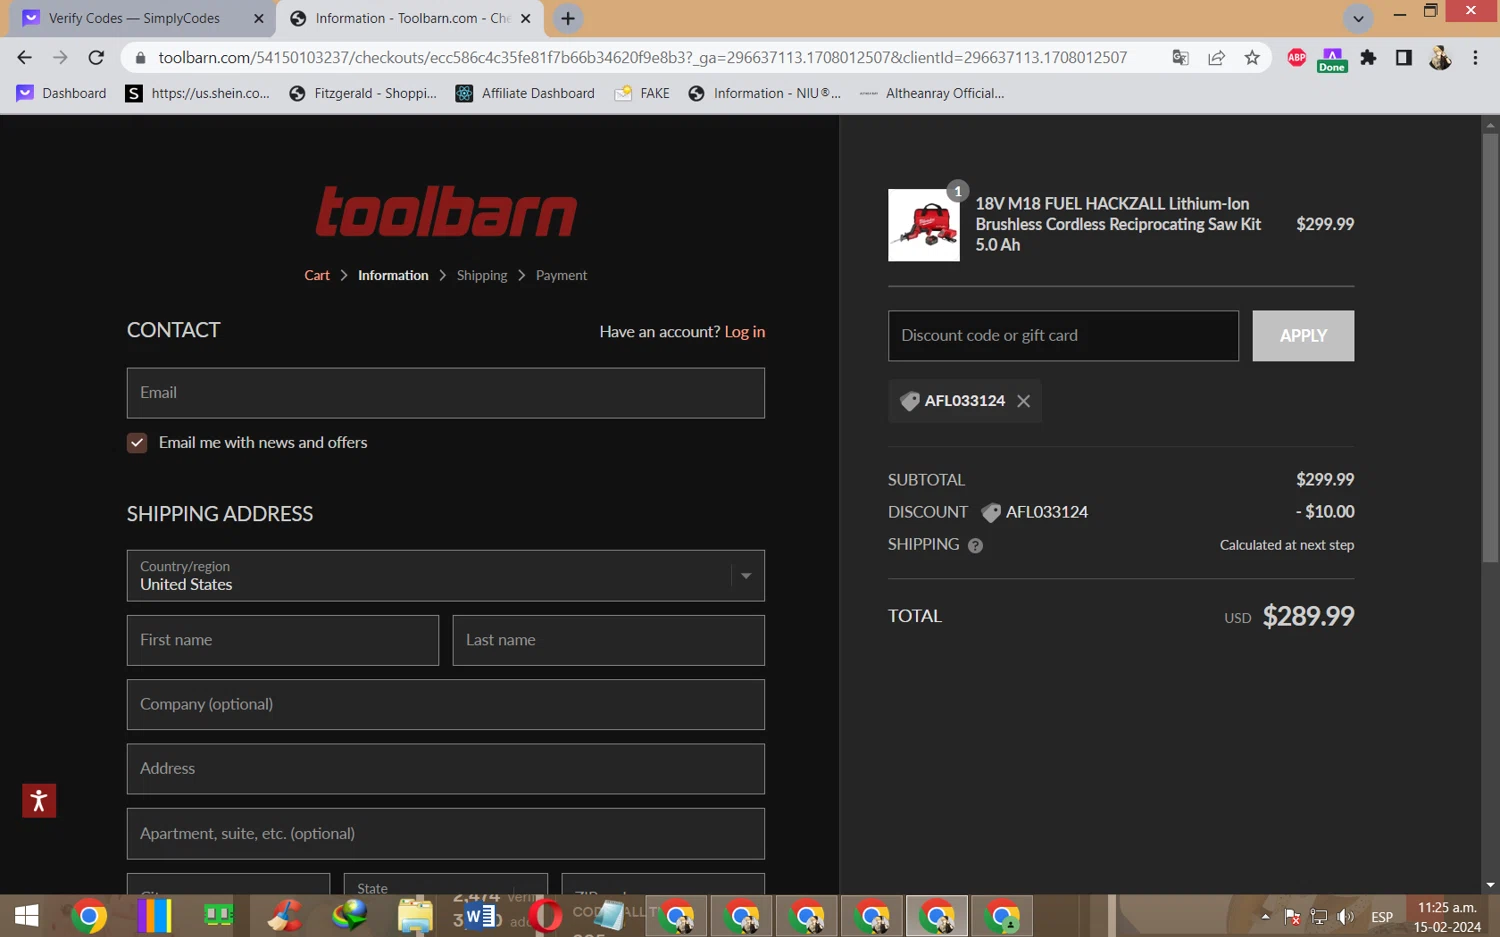
Task: Go to Cart breadcrumb link
Action: click(317, 275)
